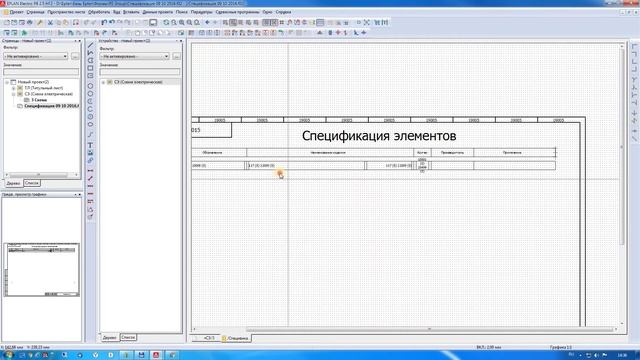This screenshot has width=640, height=360.
Task: Switch to the Спецификац page tab
Action: (236, 338)
